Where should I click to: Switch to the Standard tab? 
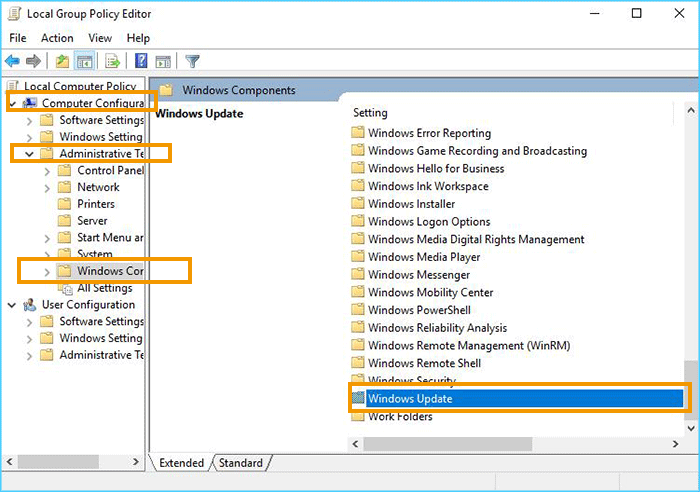[241, 463]
